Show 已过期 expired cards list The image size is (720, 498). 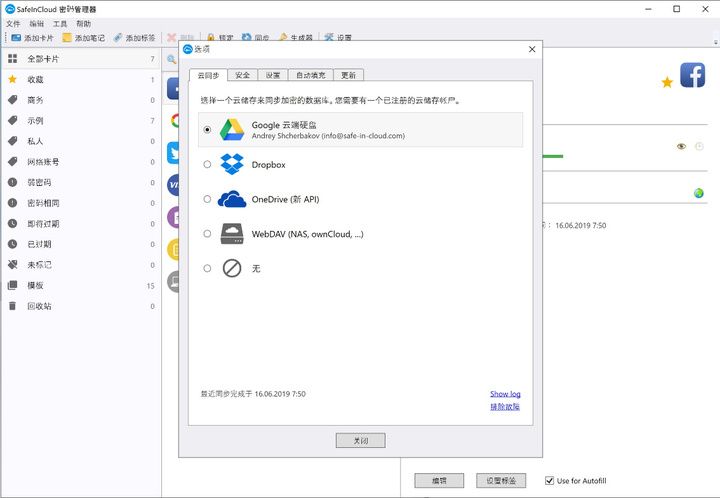point(81,244)
